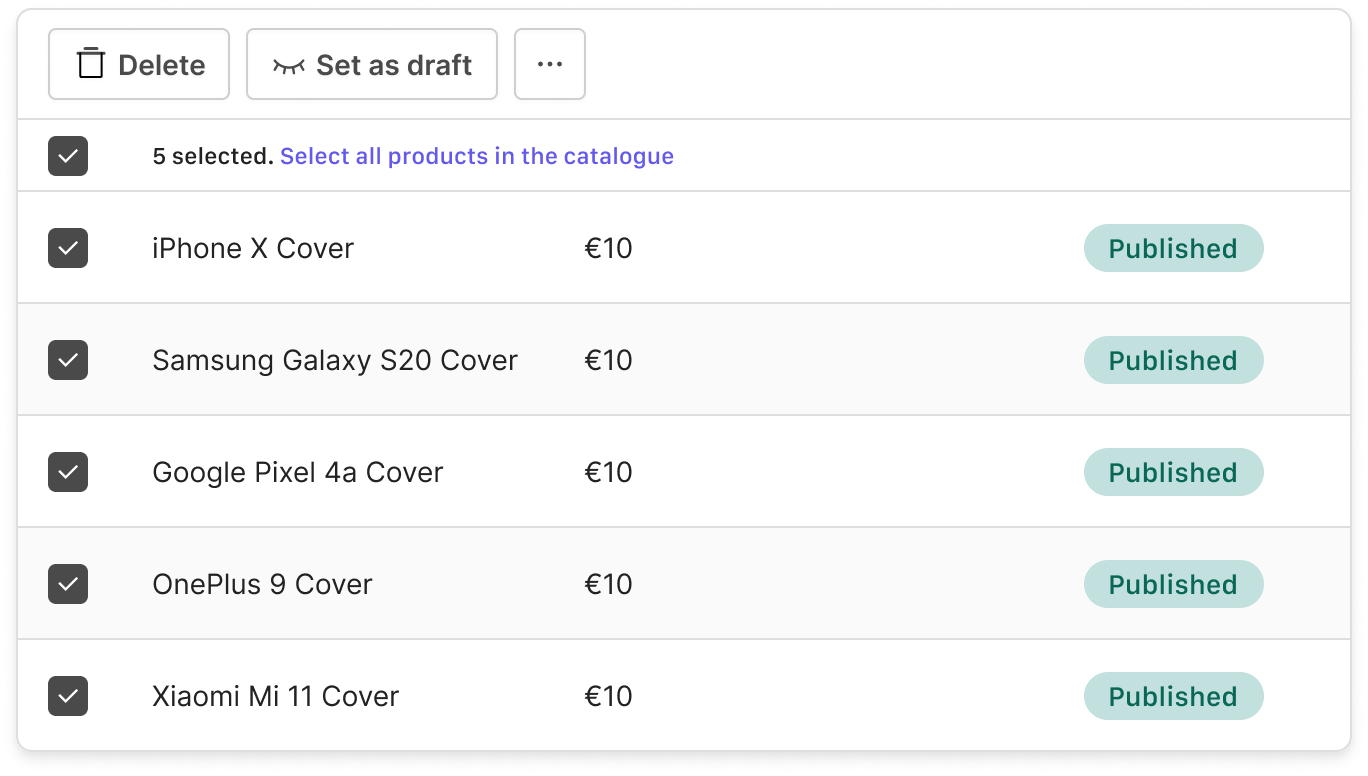Toggle the Google Pixel 4a Cover checkbox
The width and height of the screenshot is (1368, 776).
tap(68, 472)
